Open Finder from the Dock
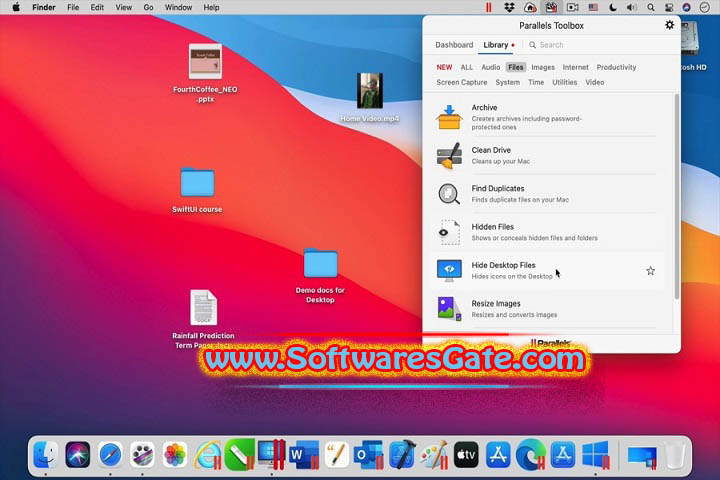The width and height of the screenshot is (720, 480). click(45, 455)
